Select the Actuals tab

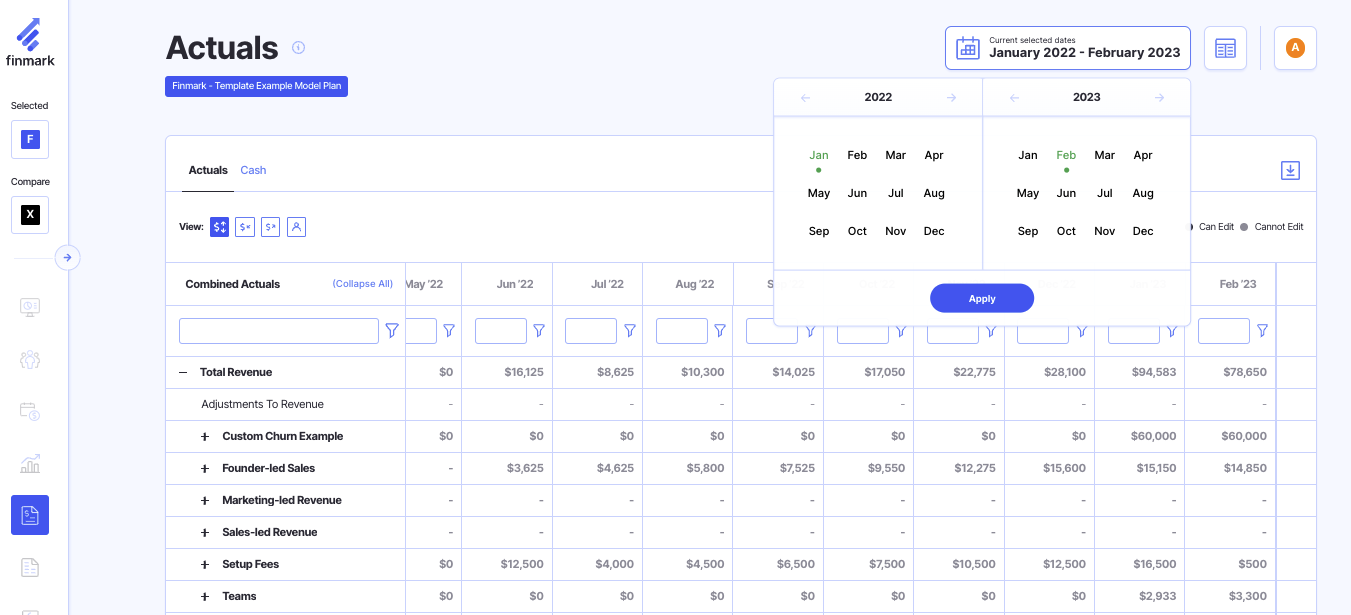click(208, 170)
